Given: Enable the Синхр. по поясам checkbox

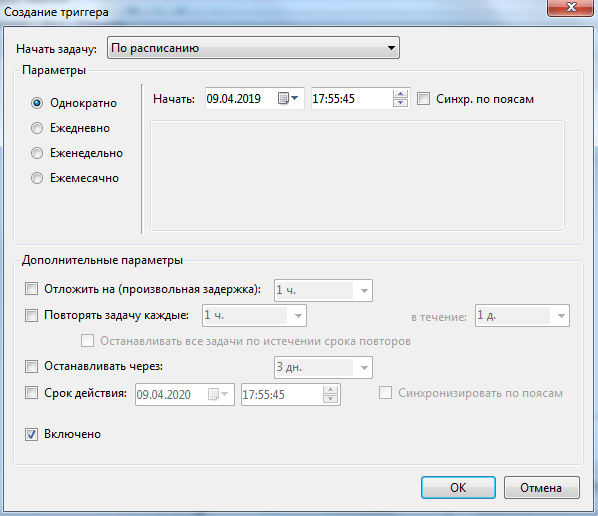Looking at the screenshot, I should coord(423,99).
